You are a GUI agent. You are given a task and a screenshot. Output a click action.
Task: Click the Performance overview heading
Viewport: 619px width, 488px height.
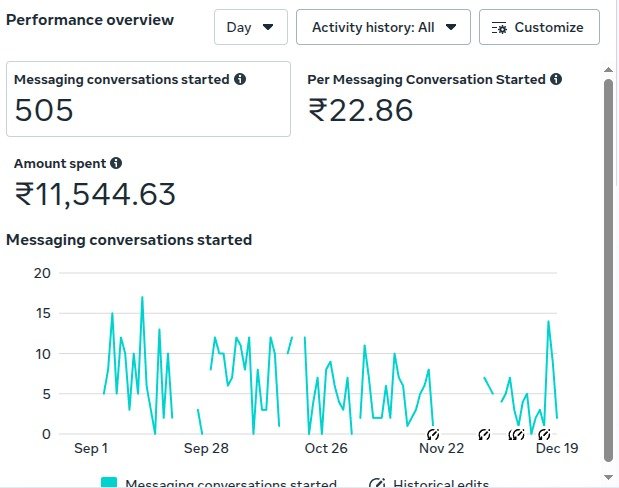click(x=90, y=20)
